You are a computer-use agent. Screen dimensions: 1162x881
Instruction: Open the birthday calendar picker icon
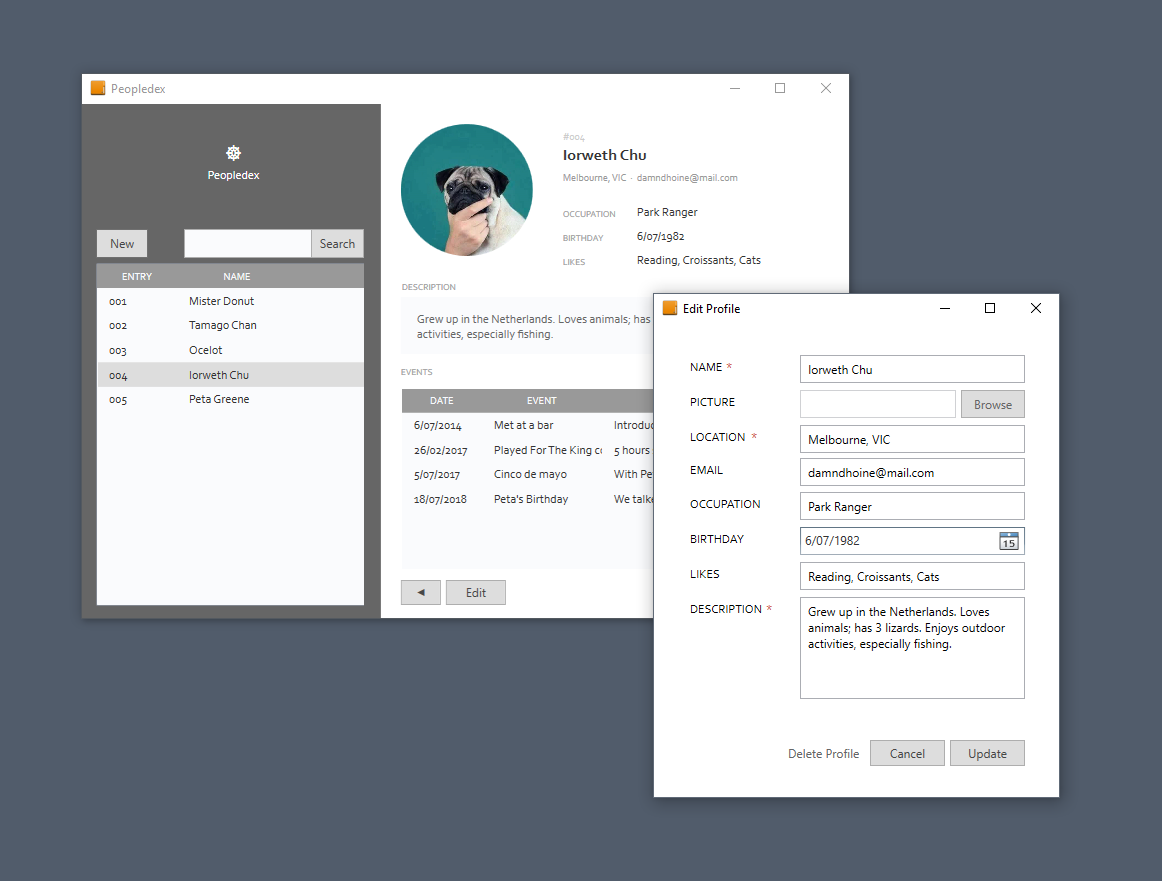(1008, 541)
